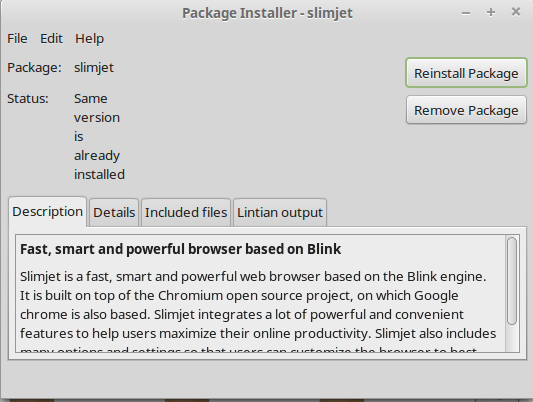This screenshot has width=533, height=402.
Task: Close the Package Installer window
Action: (516, 12)
